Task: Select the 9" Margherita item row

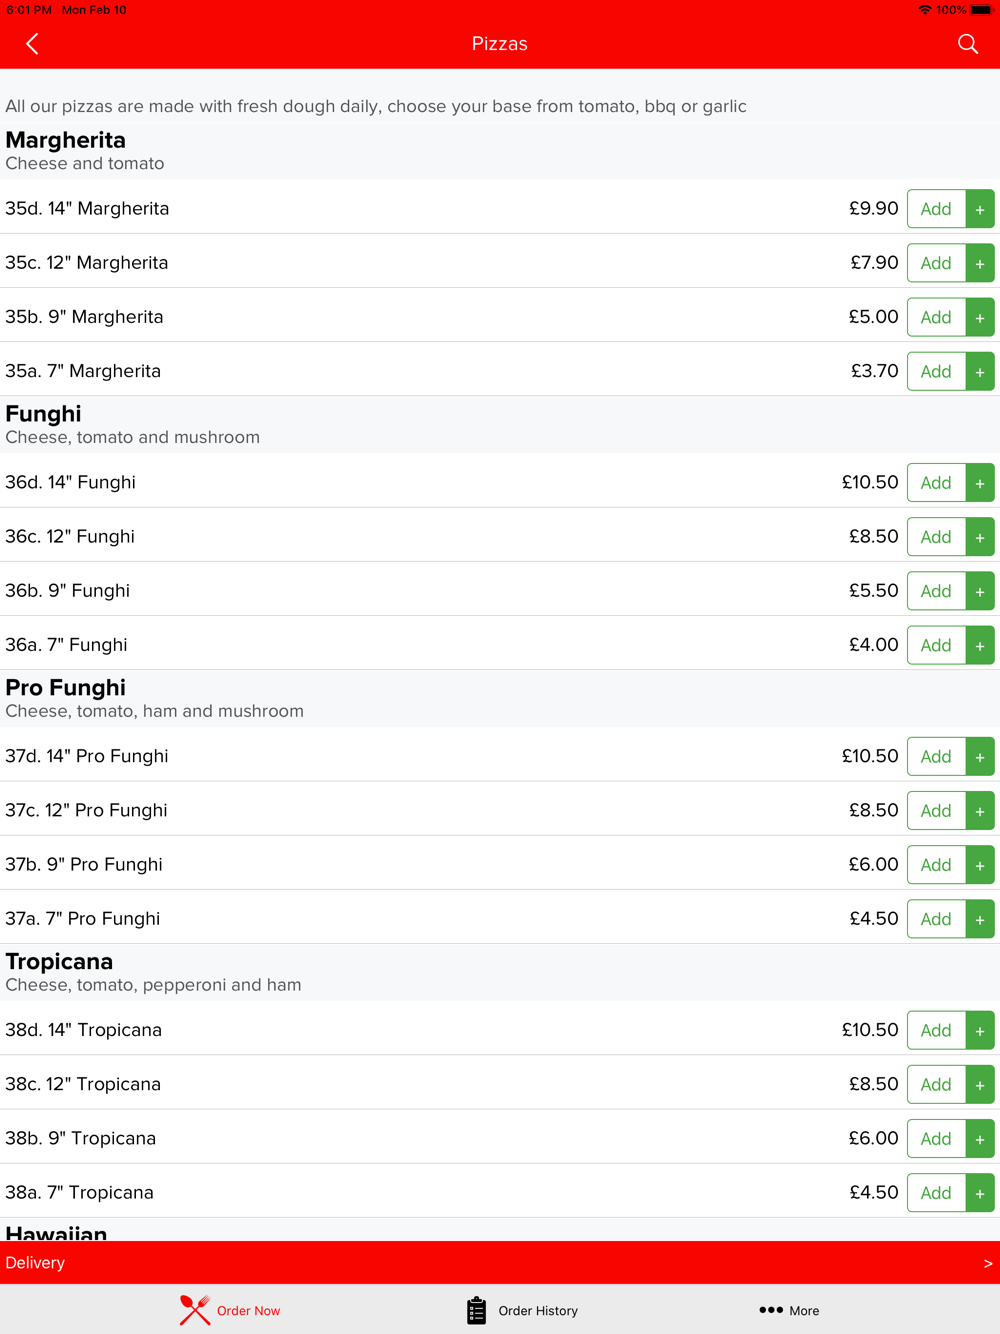Action: point(500,317)
